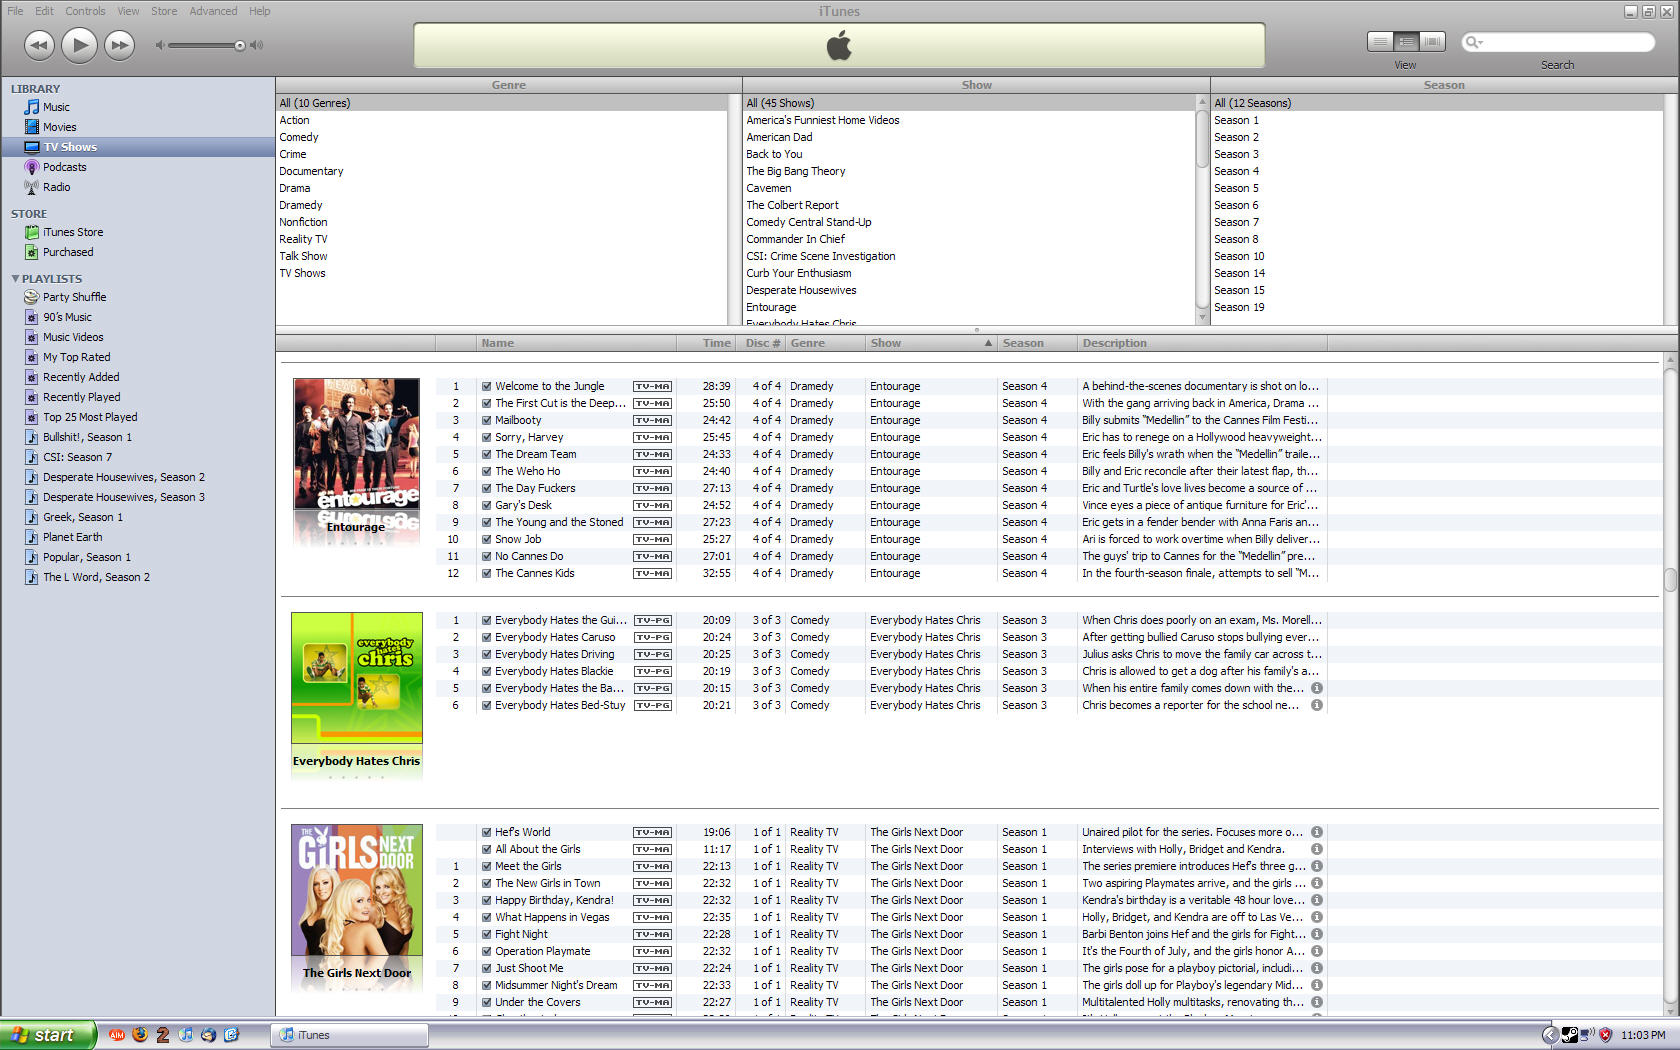Screen dimensions: 1680x1050
Task: Uncheck the Welcome to the Jungle episode
Action: [486, 386]
